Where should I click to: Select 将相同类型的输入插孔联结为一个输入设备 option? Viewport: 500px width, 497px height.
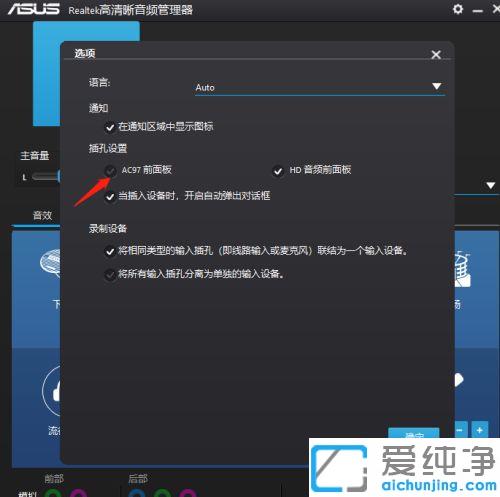(x=110, y=251)
